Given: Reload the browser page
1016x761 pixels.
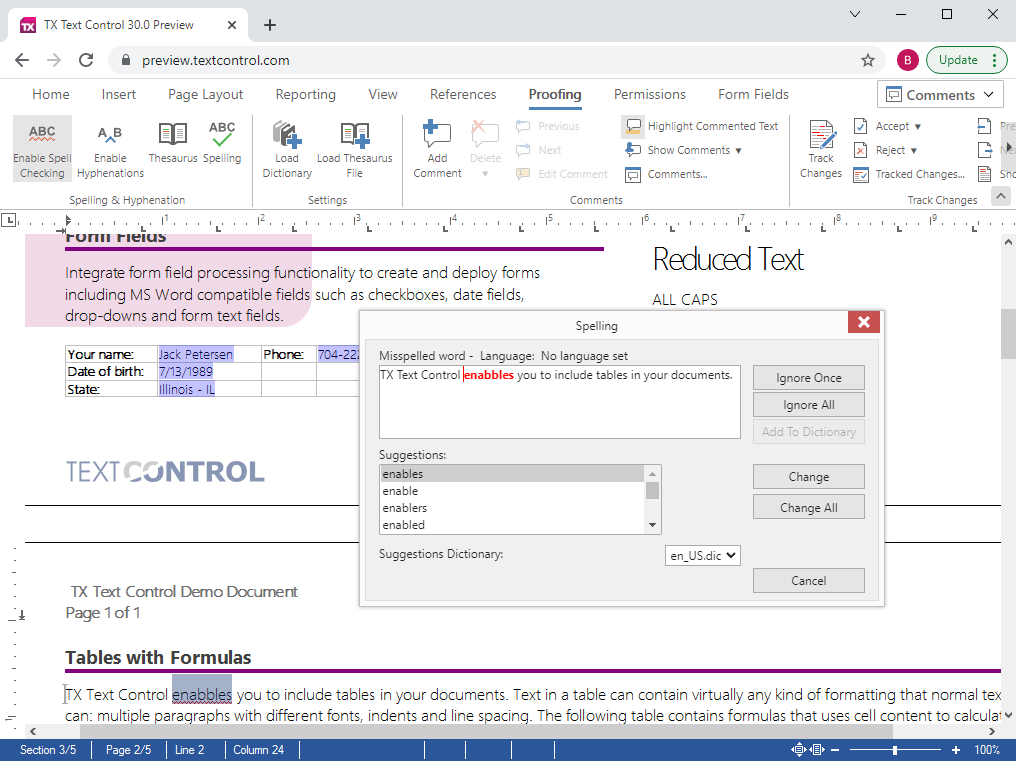Looking at the screenshot, I should tap(86, 60).
